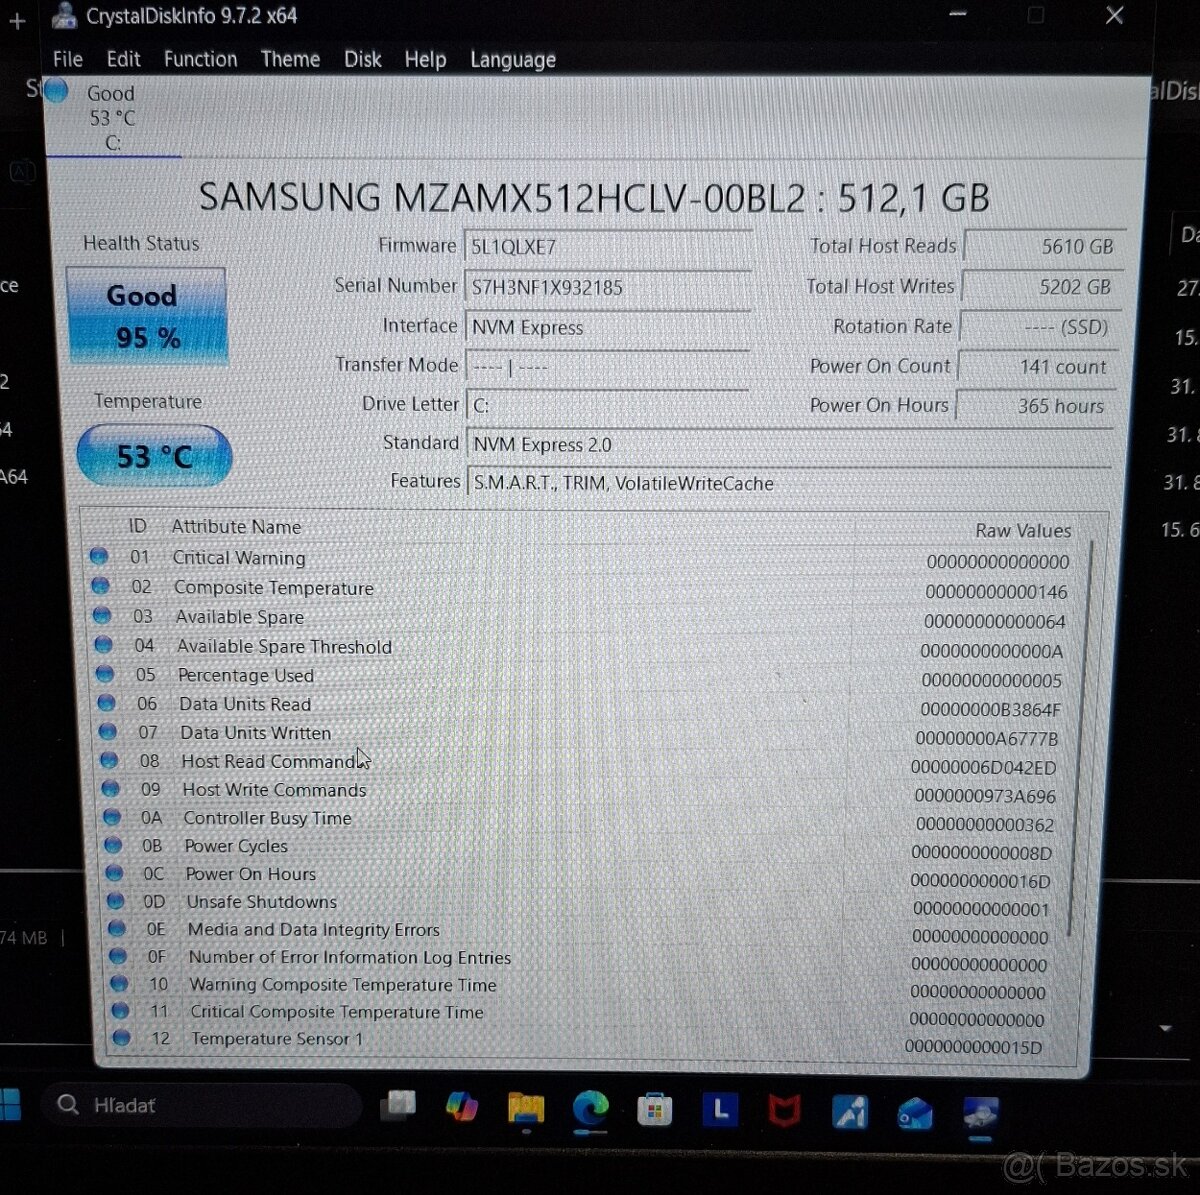Launch the Lenovo app from the taskbar
The image size is (1200, 1195).
click(x=721, y=1109)
